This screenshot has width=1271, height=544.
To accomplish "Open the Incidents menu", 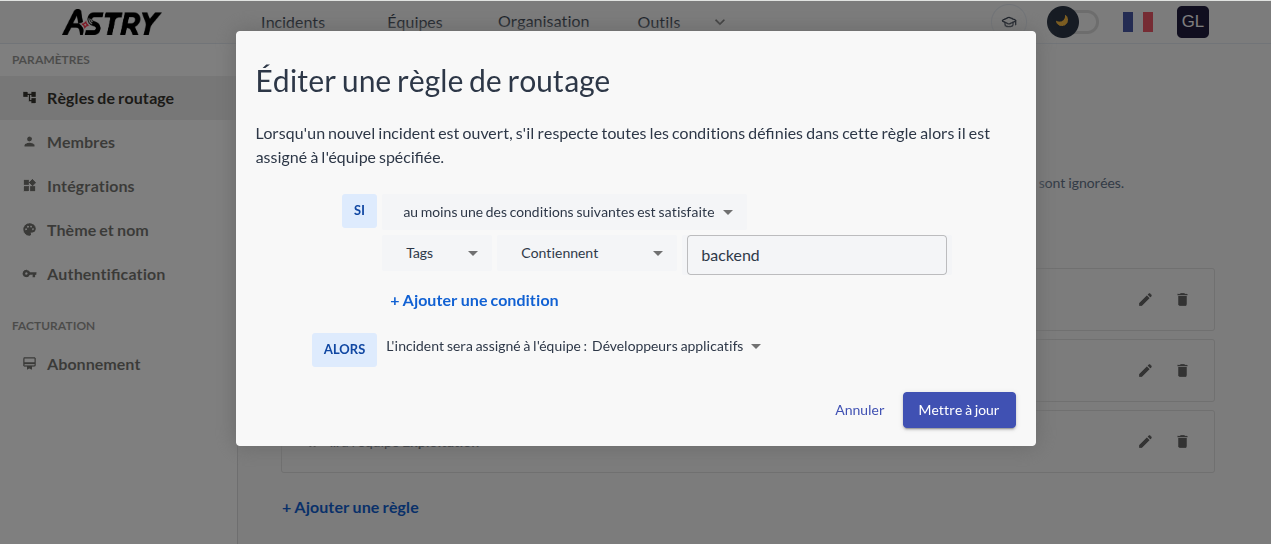I will 292,22.
